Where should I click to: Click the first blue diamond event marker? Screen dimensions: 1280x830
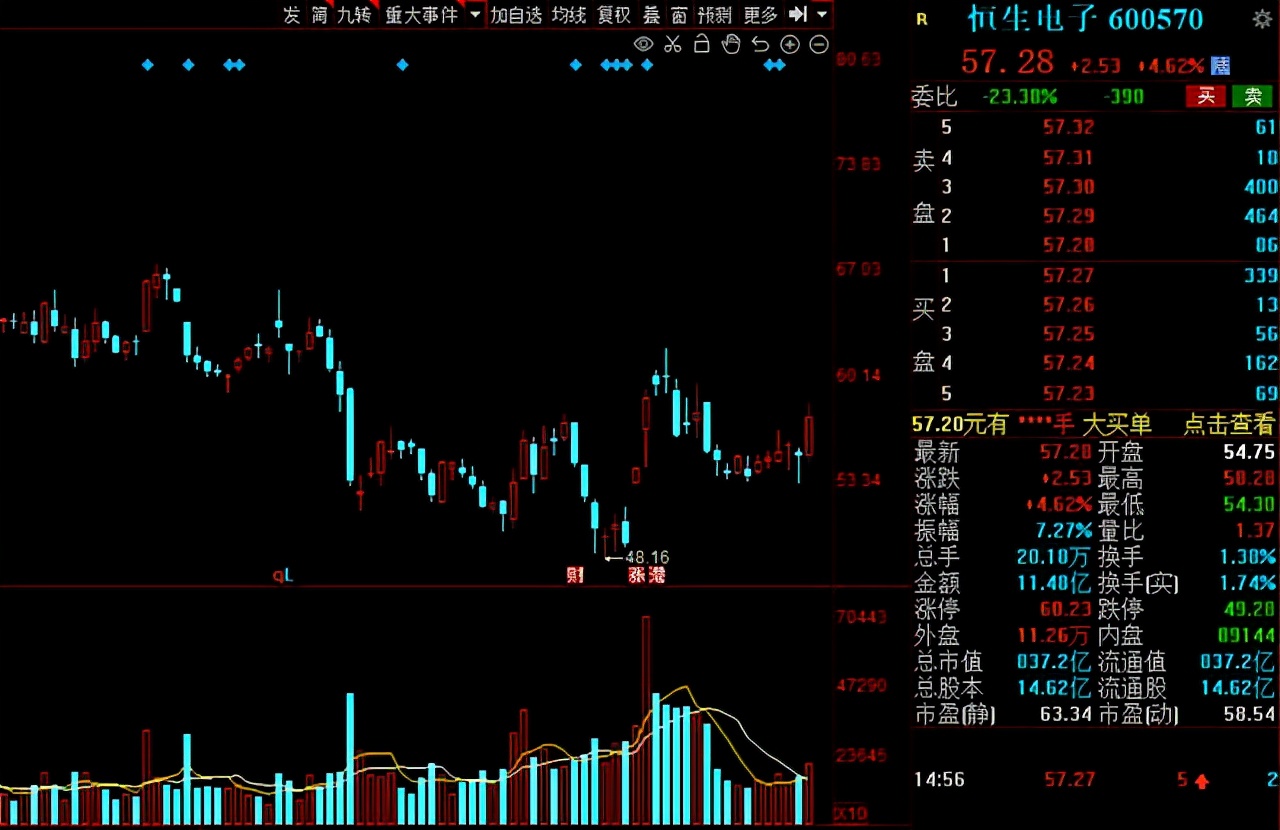point(148,65)
